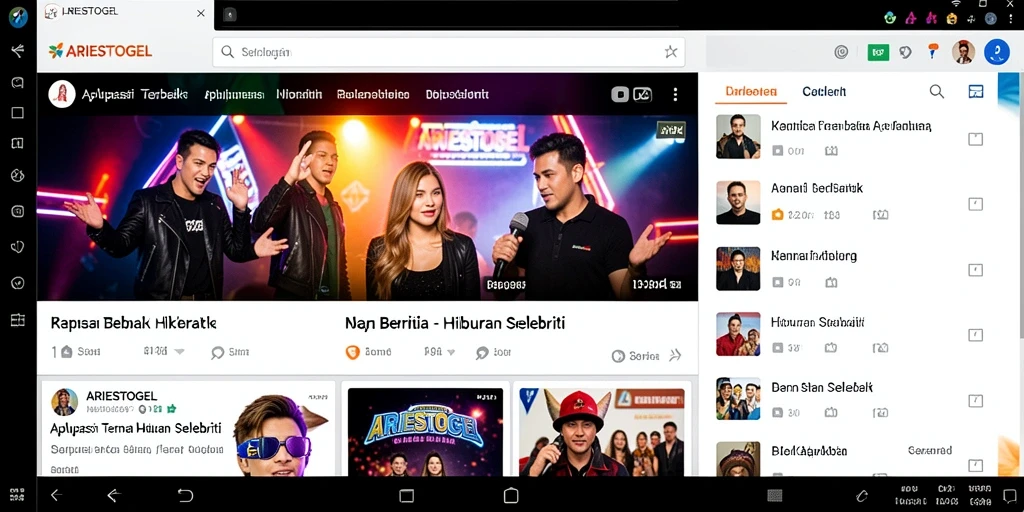
Task: Select the ARESTOGEL browser tab
Action: (125, 13)
